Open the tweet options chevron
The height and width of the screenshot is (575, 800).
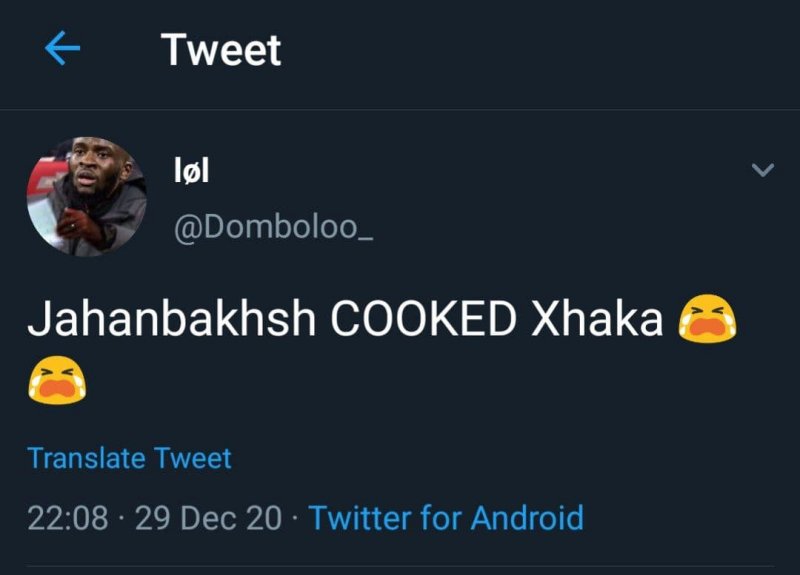[x=762, y=171]
